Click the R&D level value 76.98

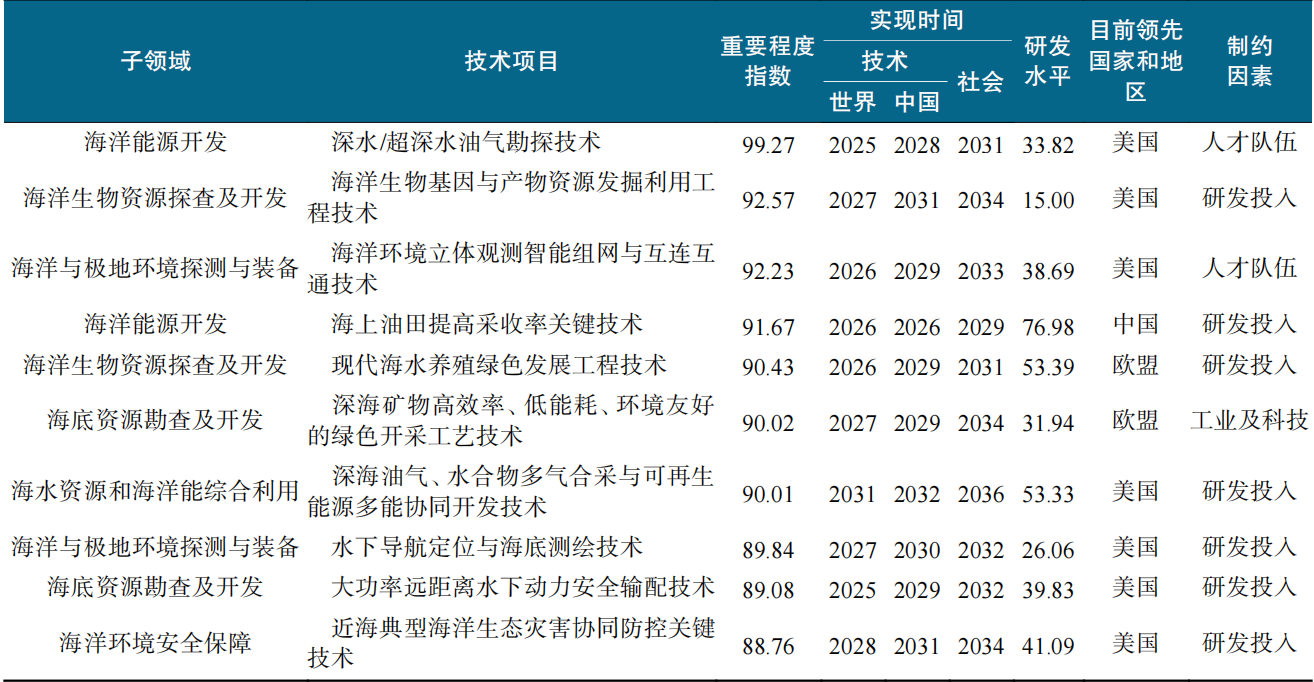tap(1048, 328)
